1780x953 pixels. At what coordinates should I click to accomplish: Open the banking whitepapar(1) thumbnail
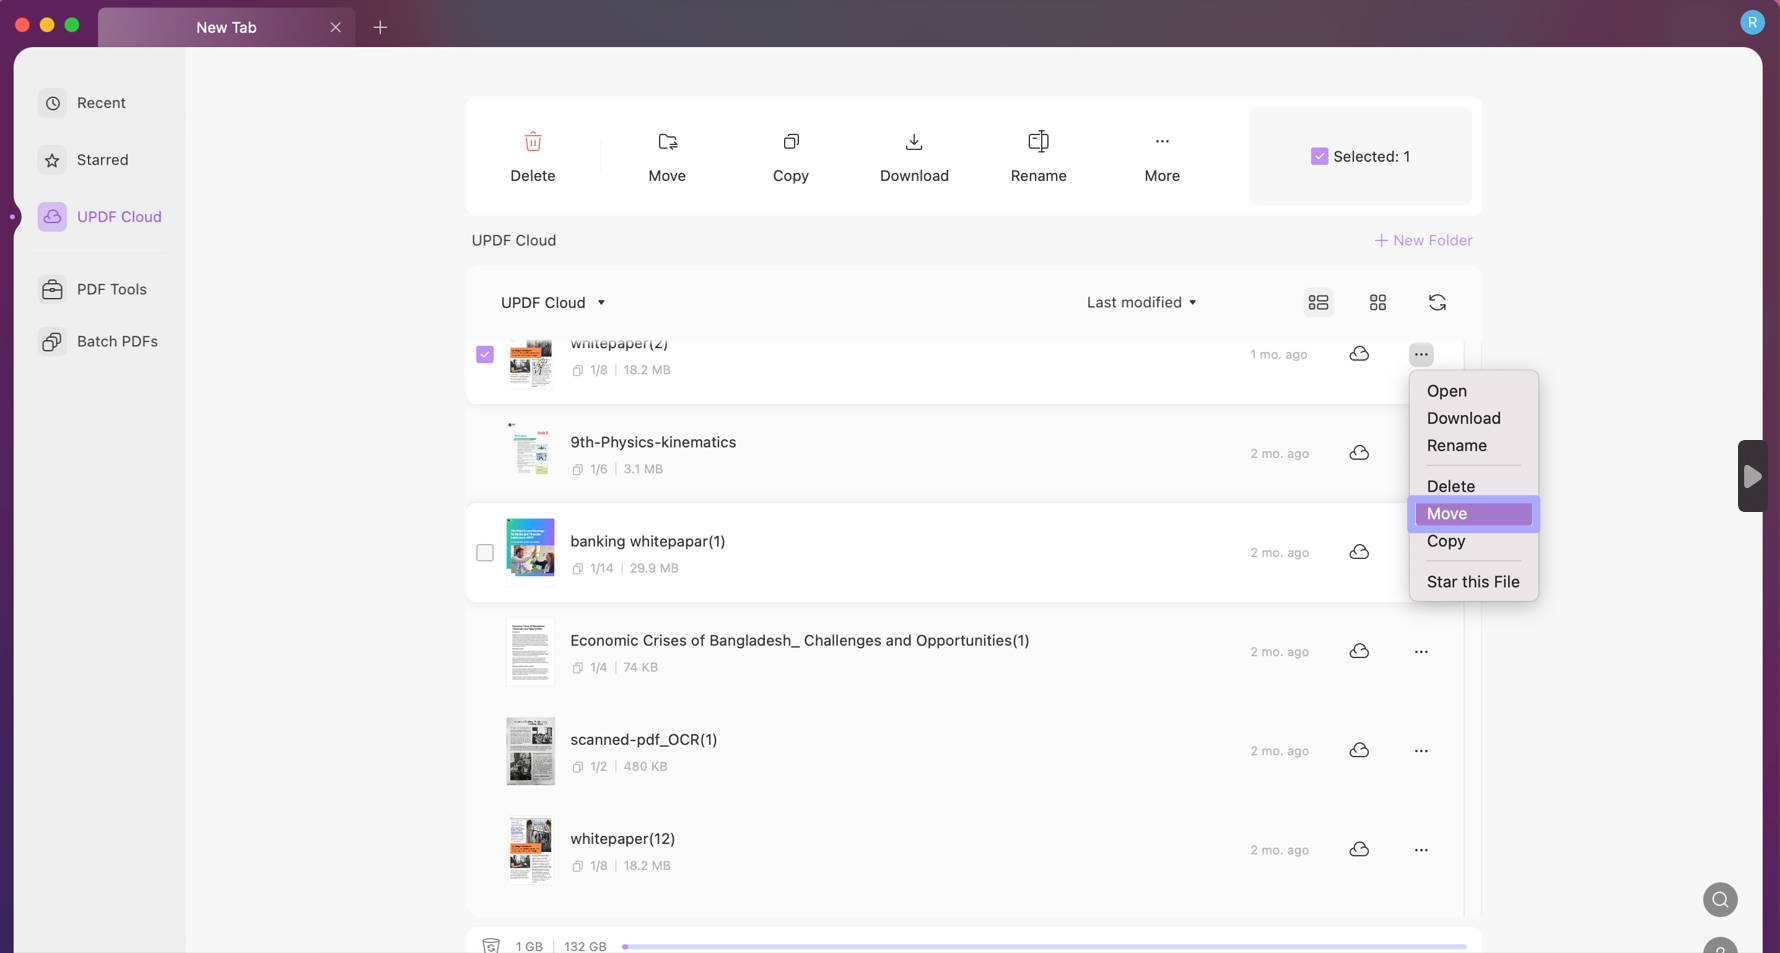tap(530, 548)
